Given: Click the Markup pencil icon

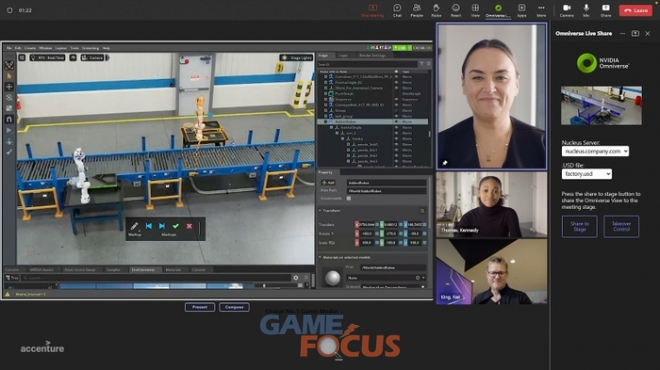Looking at the screenshot, I should click(x=134, y=226).
